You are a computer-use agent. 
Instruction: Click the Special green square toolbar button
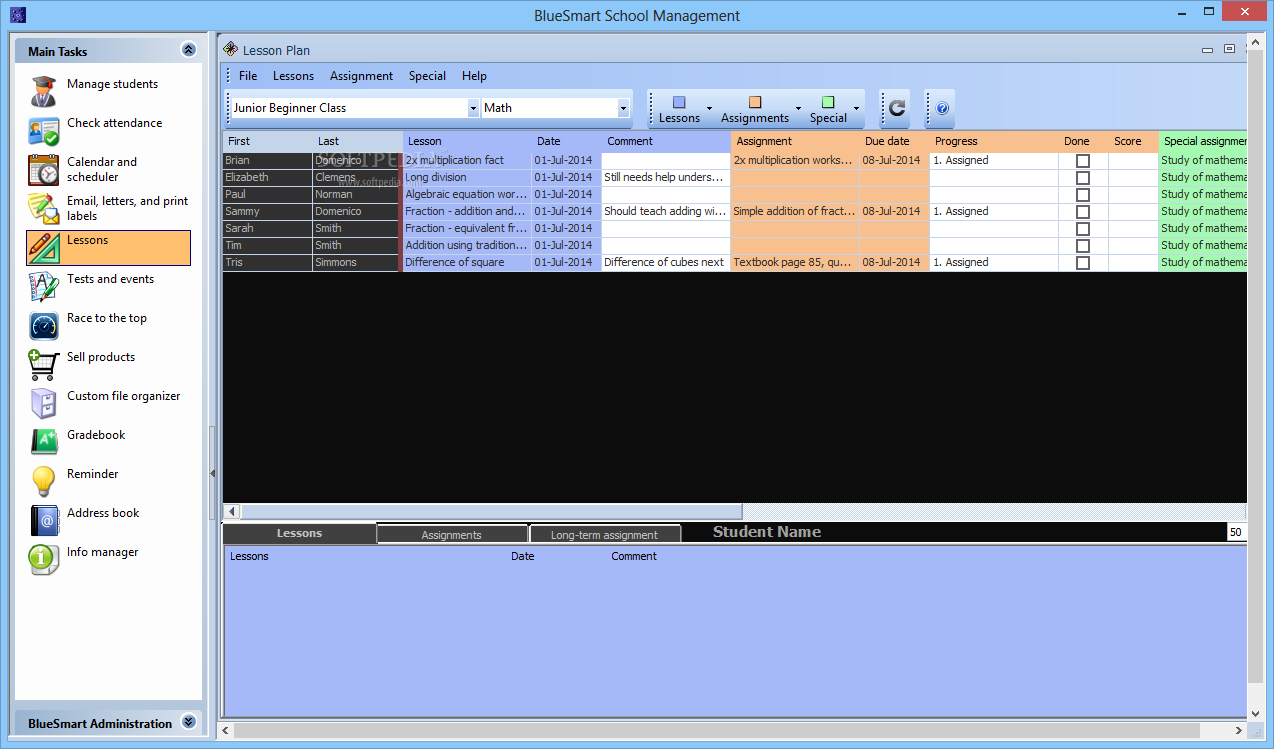point(828,109)
